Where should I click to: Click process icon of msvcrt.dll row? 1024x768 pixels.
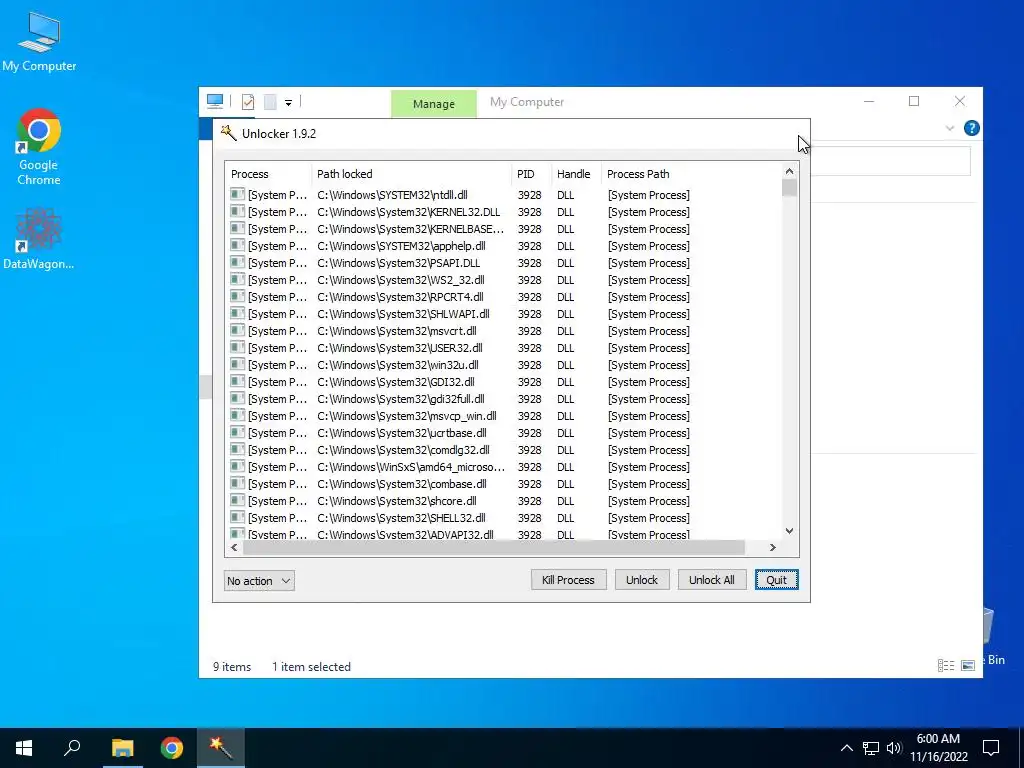tap(237, 330)
